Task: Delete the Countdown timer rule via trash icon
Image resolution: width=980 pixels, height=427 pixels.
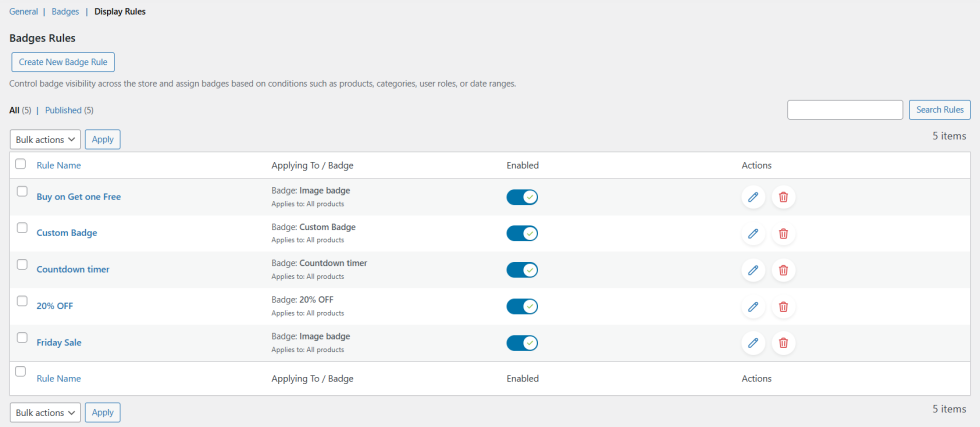Action: 783,270
